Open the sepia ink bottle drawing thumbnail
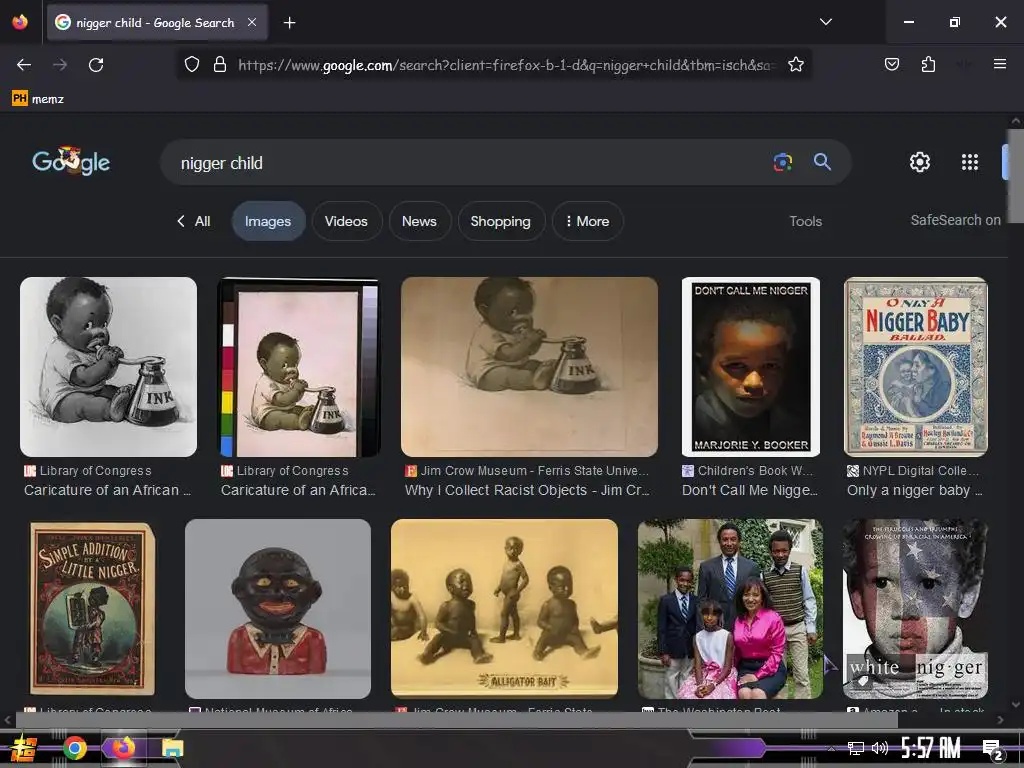Viewport: 1024px width, 768px height. coord(529,367)
